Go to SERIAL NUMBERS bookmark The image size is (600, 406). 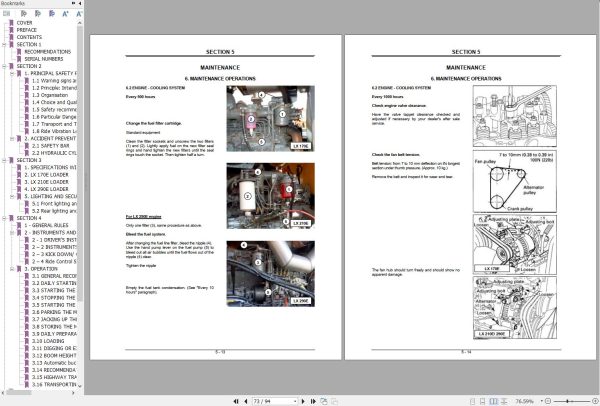click(44, 59)
